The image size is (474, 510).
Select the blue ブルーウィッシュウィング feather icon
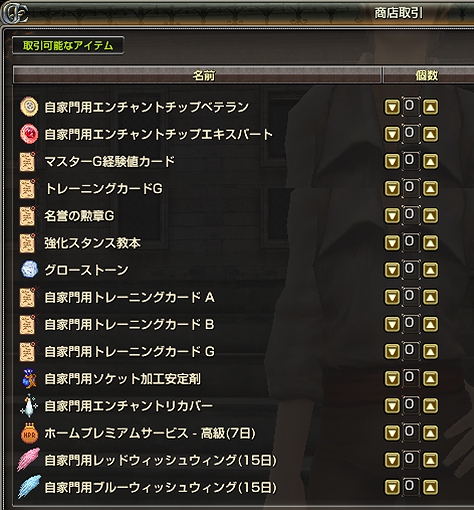[x=29, y=487]
